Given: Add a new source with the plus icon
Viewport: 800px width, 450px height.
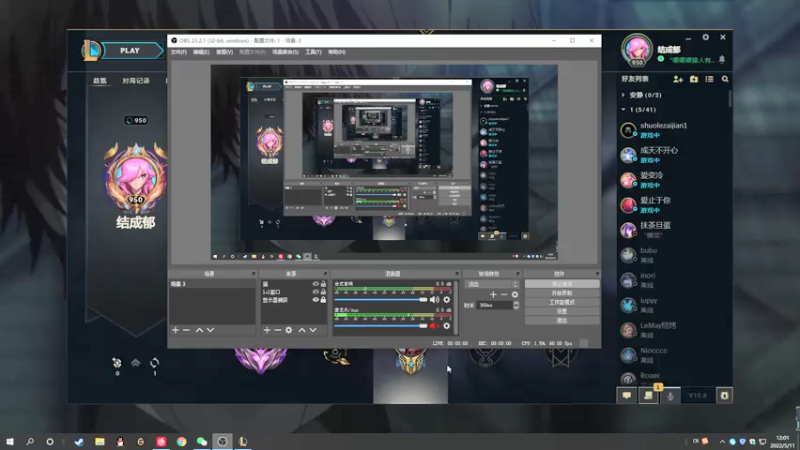Looking at the screenshot, I should (x=267, y=330).
